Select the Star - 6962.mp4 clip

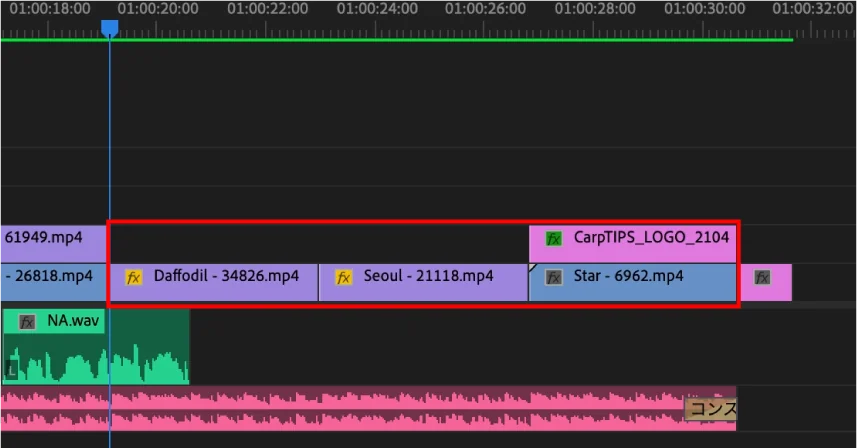[x=632, y=282]
